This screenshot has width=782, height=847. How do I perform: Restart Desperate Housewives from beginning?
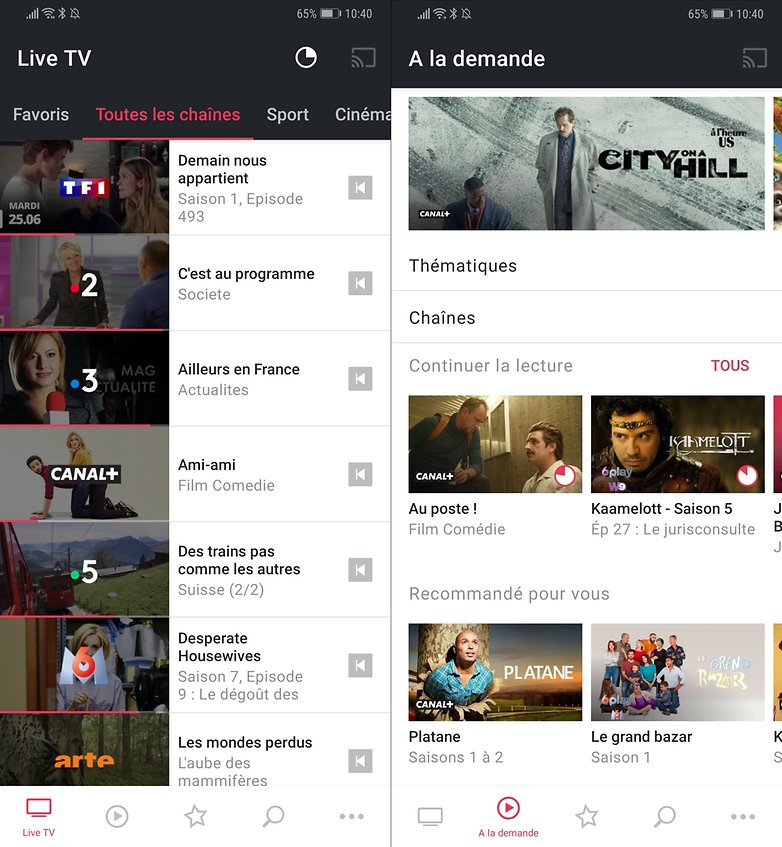360,666
